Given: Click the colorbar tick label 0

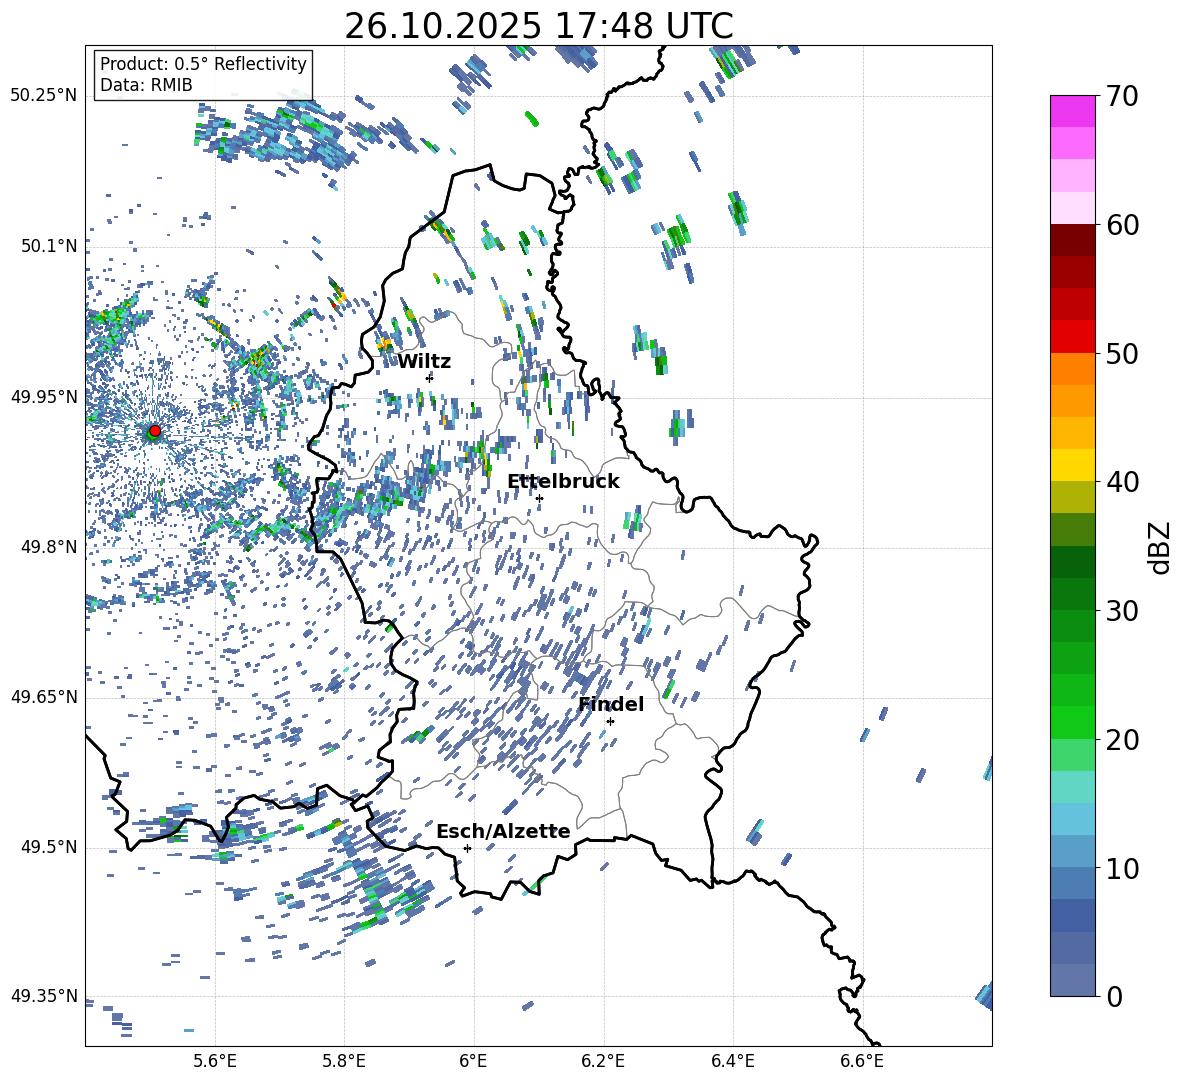Looking at the screenshot, I should point(1114,997).
